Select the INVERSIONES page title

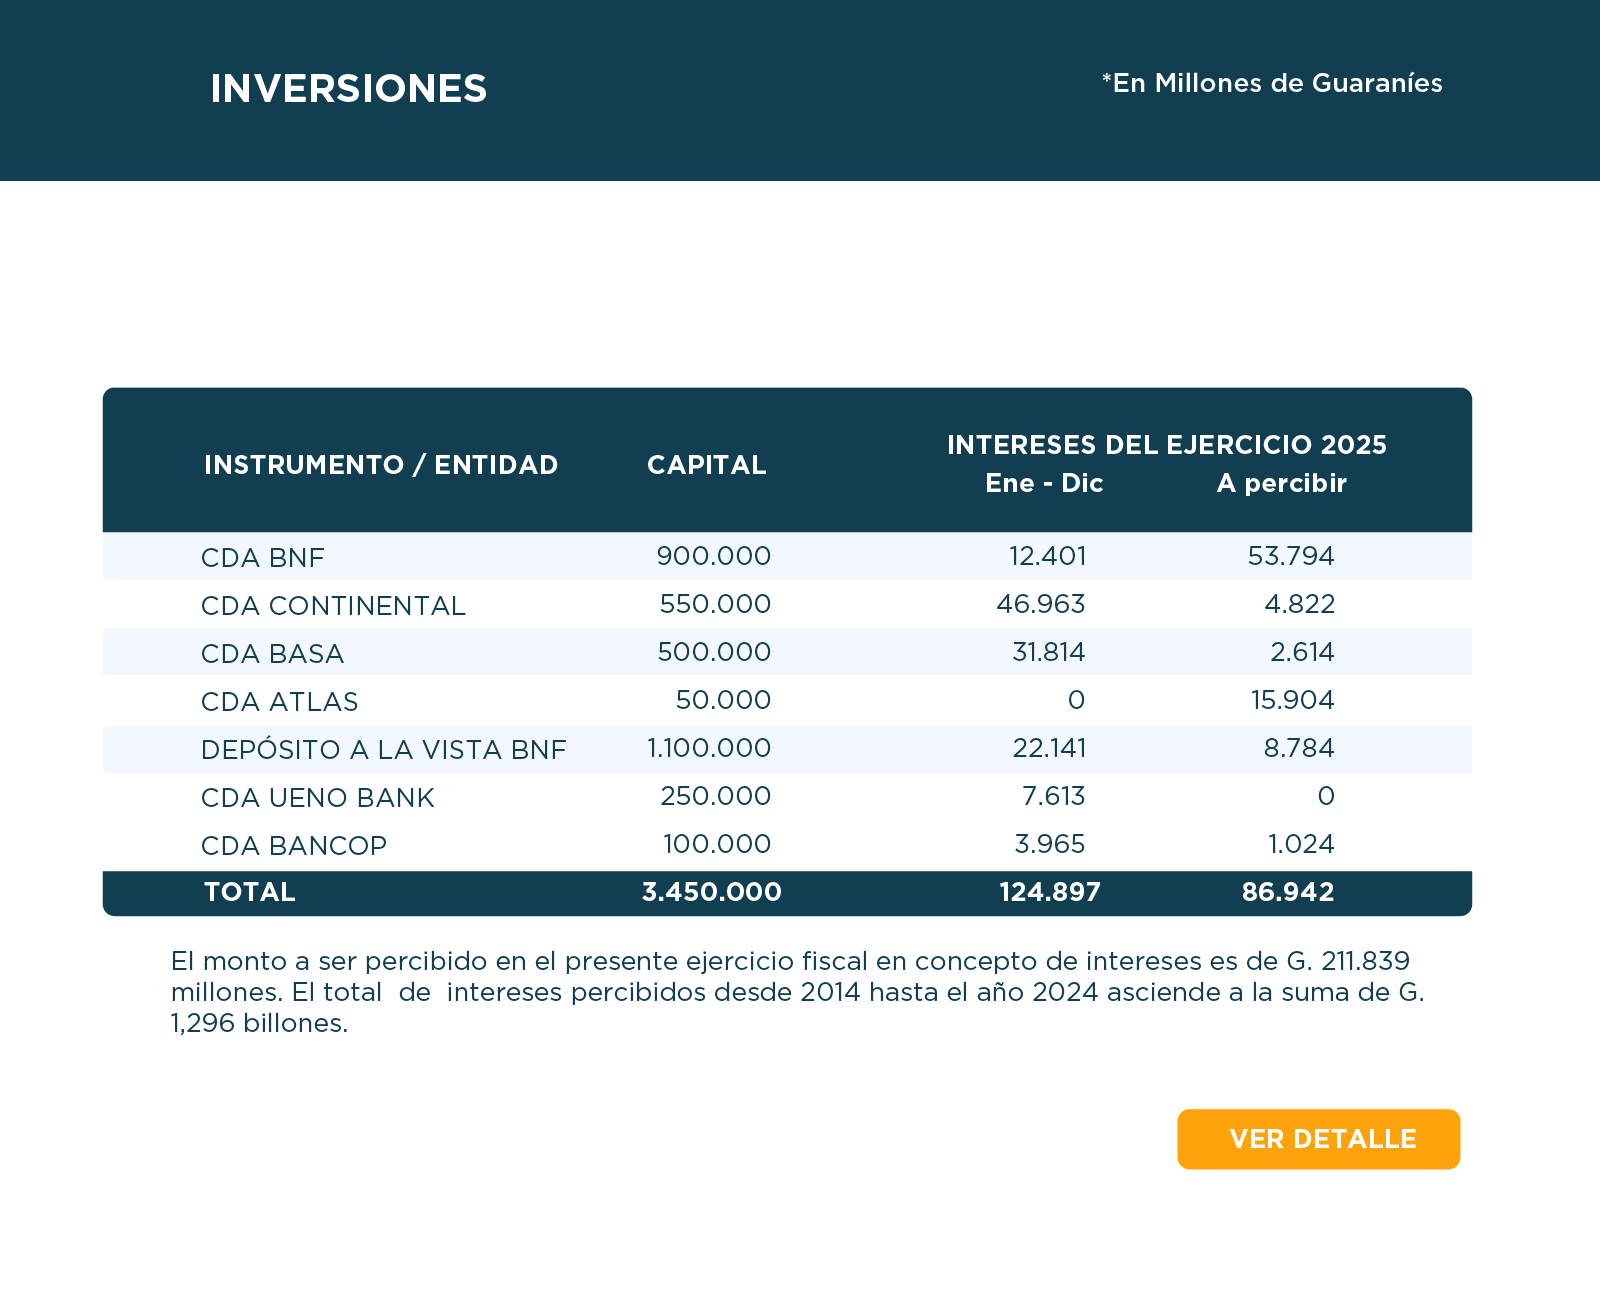[x=348, y=89]
